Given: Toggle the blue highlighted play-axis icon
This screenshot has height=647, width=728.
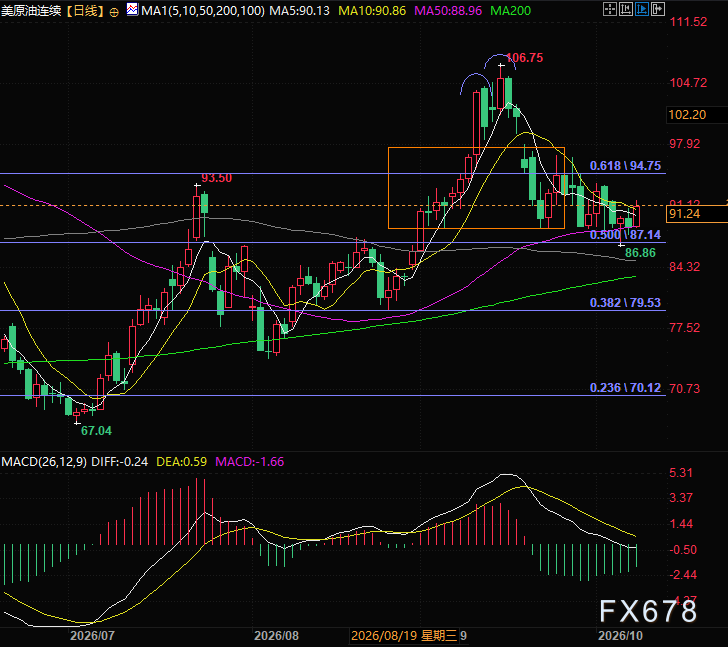Looking at the screenshot, I should (642, 9).
